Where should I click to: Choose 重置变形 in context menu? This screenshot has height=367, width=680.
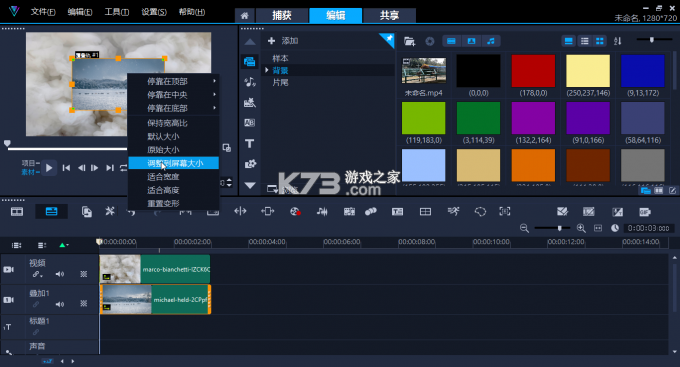coord(173,203)
